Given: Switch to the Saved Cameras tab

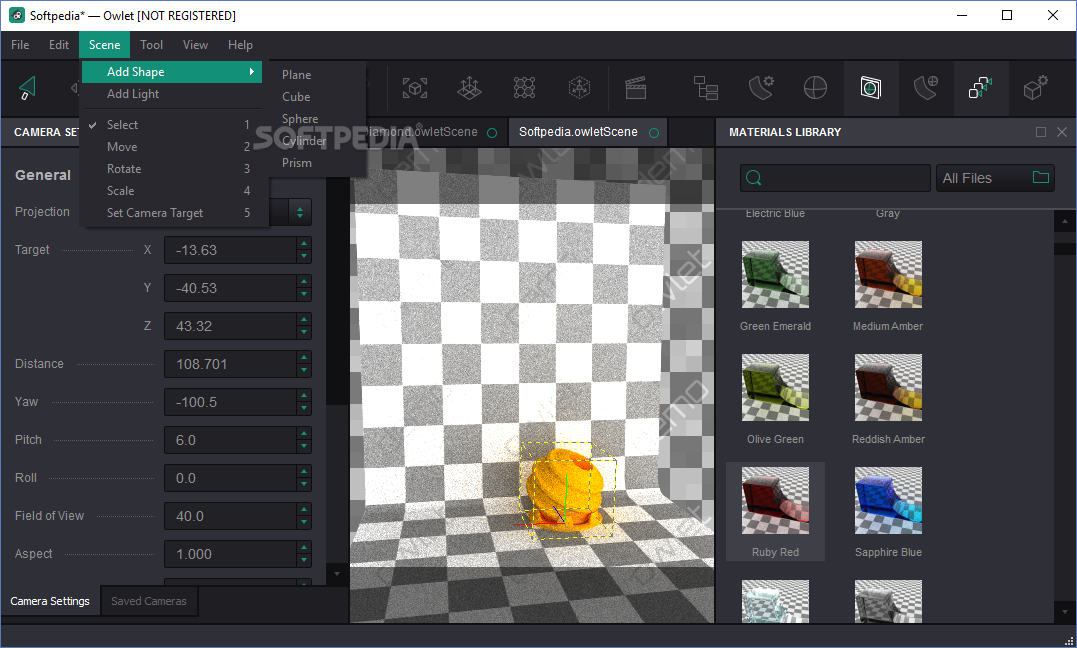Looking at the screenshot, I should (x=149, y=601).
